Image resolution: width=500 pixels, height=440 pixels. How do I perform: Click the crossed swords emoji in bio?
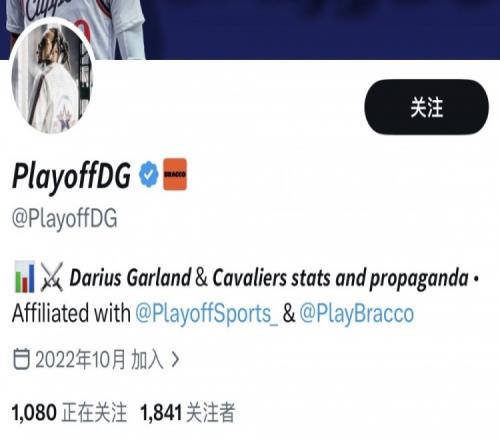52,277
